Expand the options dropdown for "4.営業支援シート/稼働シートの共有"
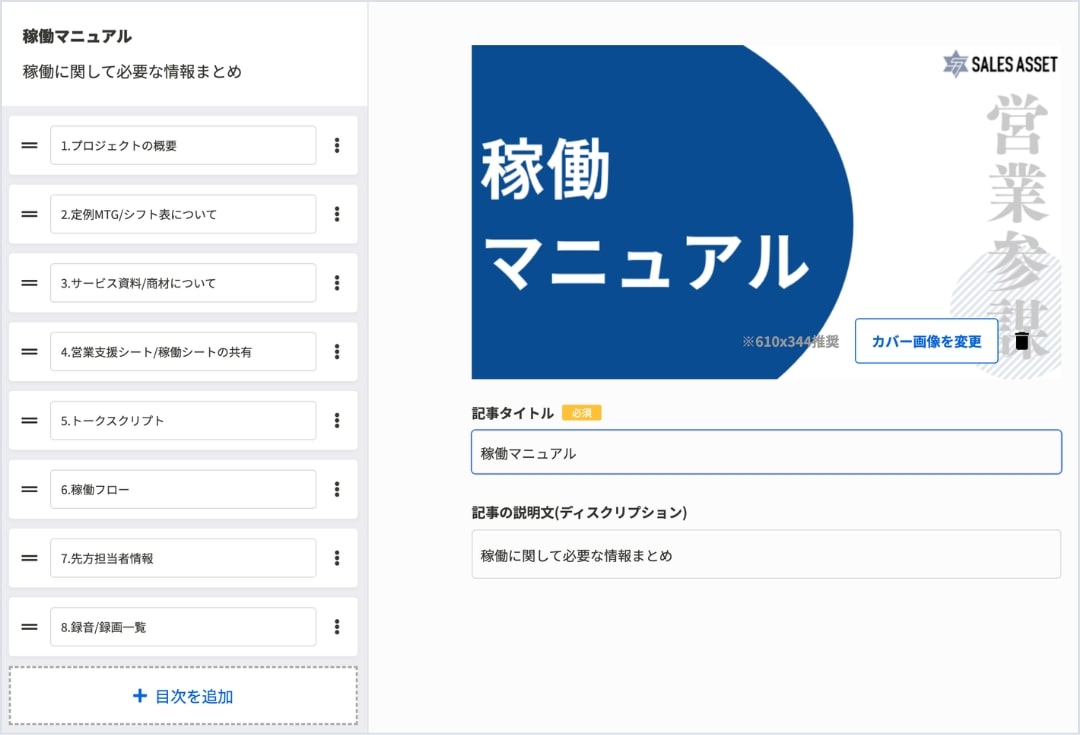The width and height of the screenshot is (1080, 735). [x=338, y=351]
